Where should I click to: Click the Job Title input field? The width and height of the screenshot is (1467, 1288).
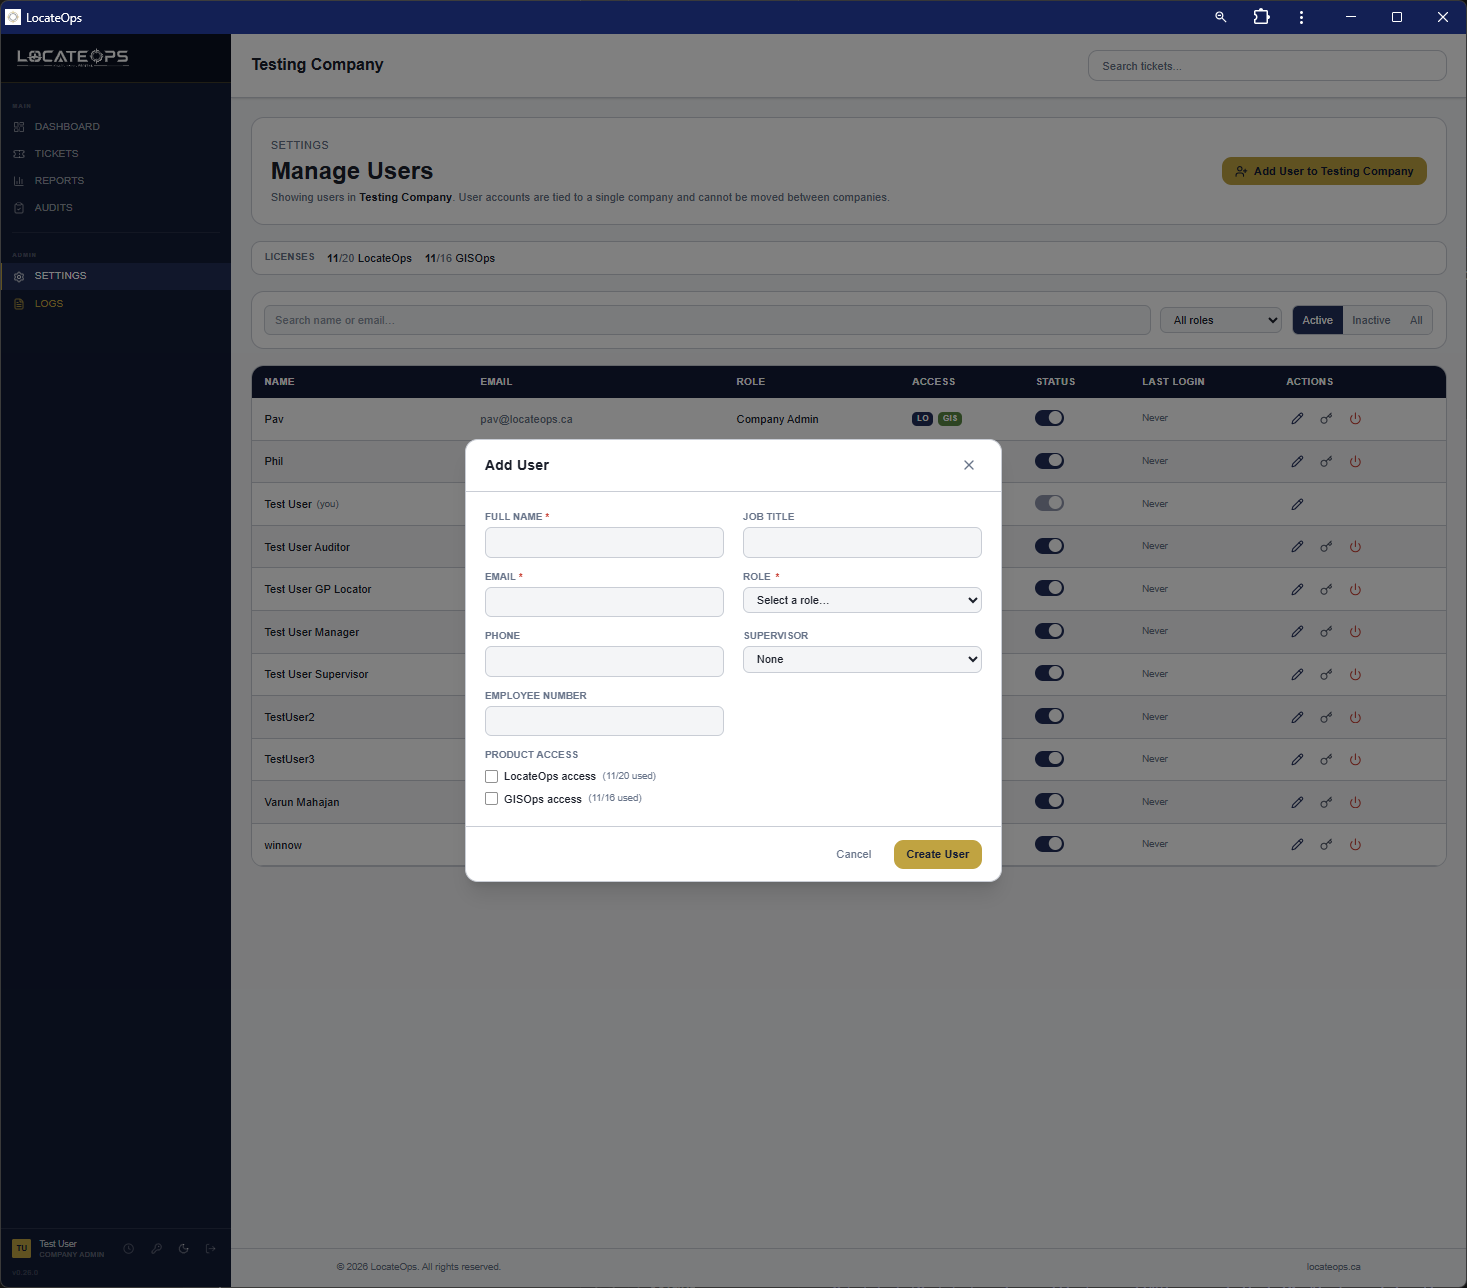pyautogui.click(x=862, y=542)
